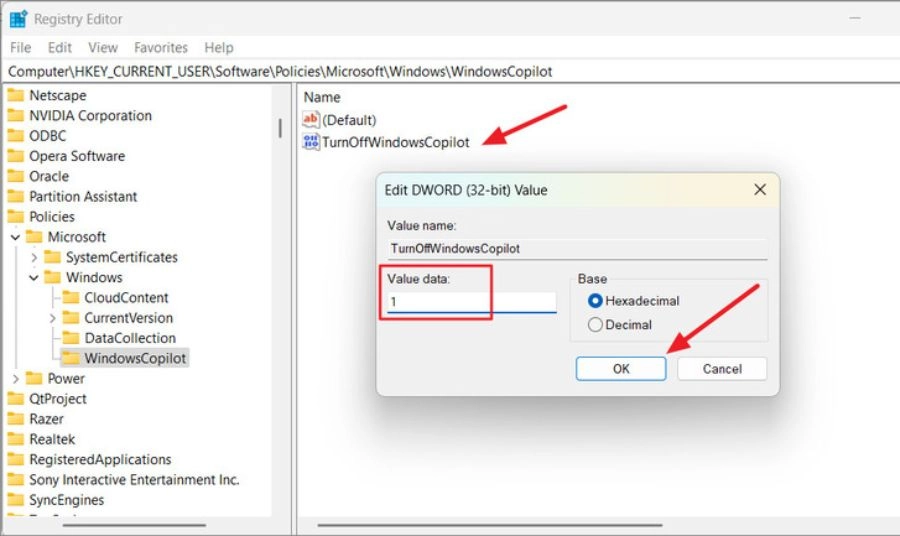The width and height of the screenshot is (900, 536).
Task: Select the 'Razer' tree item
Action: [46, 419]
